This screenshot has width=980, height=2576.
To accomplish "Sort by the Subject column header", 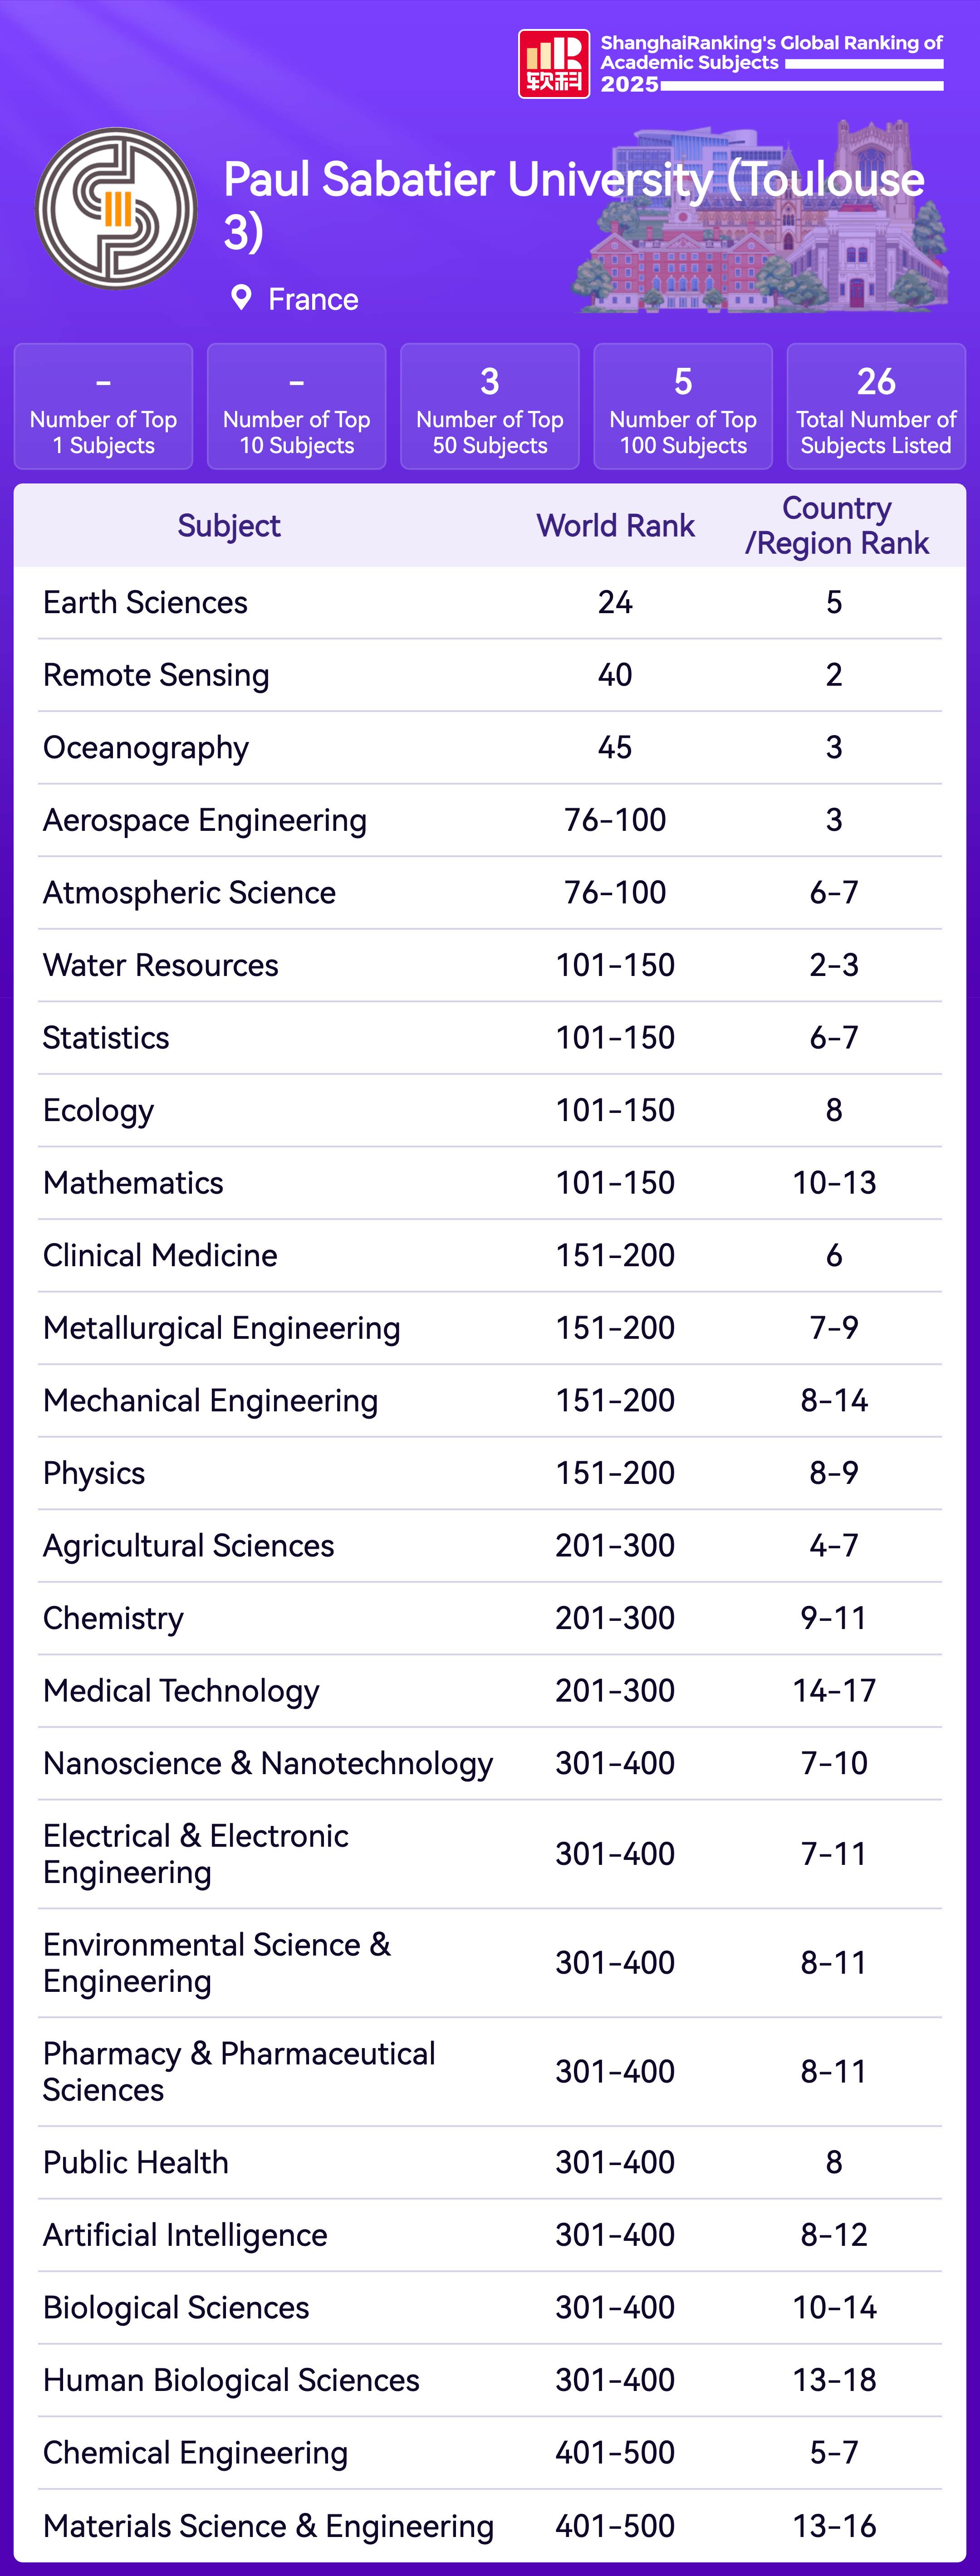I will click(x=229, y=526).
